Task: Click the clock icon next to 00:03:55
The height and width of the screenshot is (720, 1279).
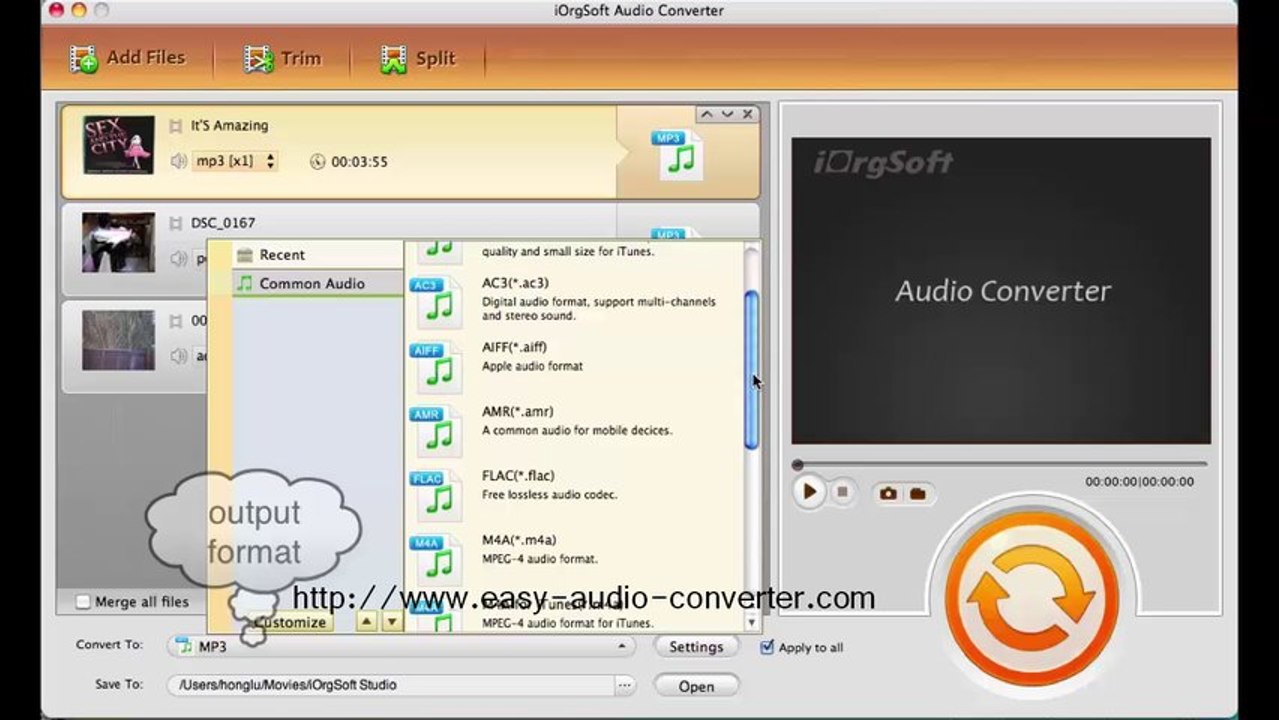Action: point(318,161)
